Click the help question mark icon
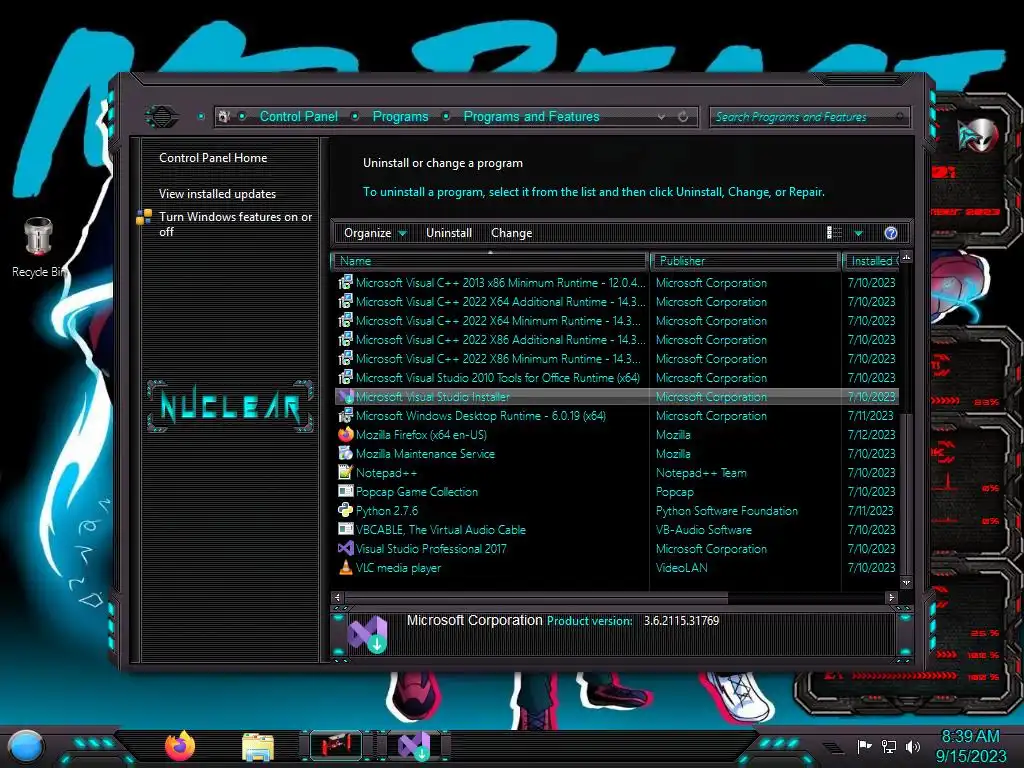Viewport: 1024px width, 768px height. (891, 233)
